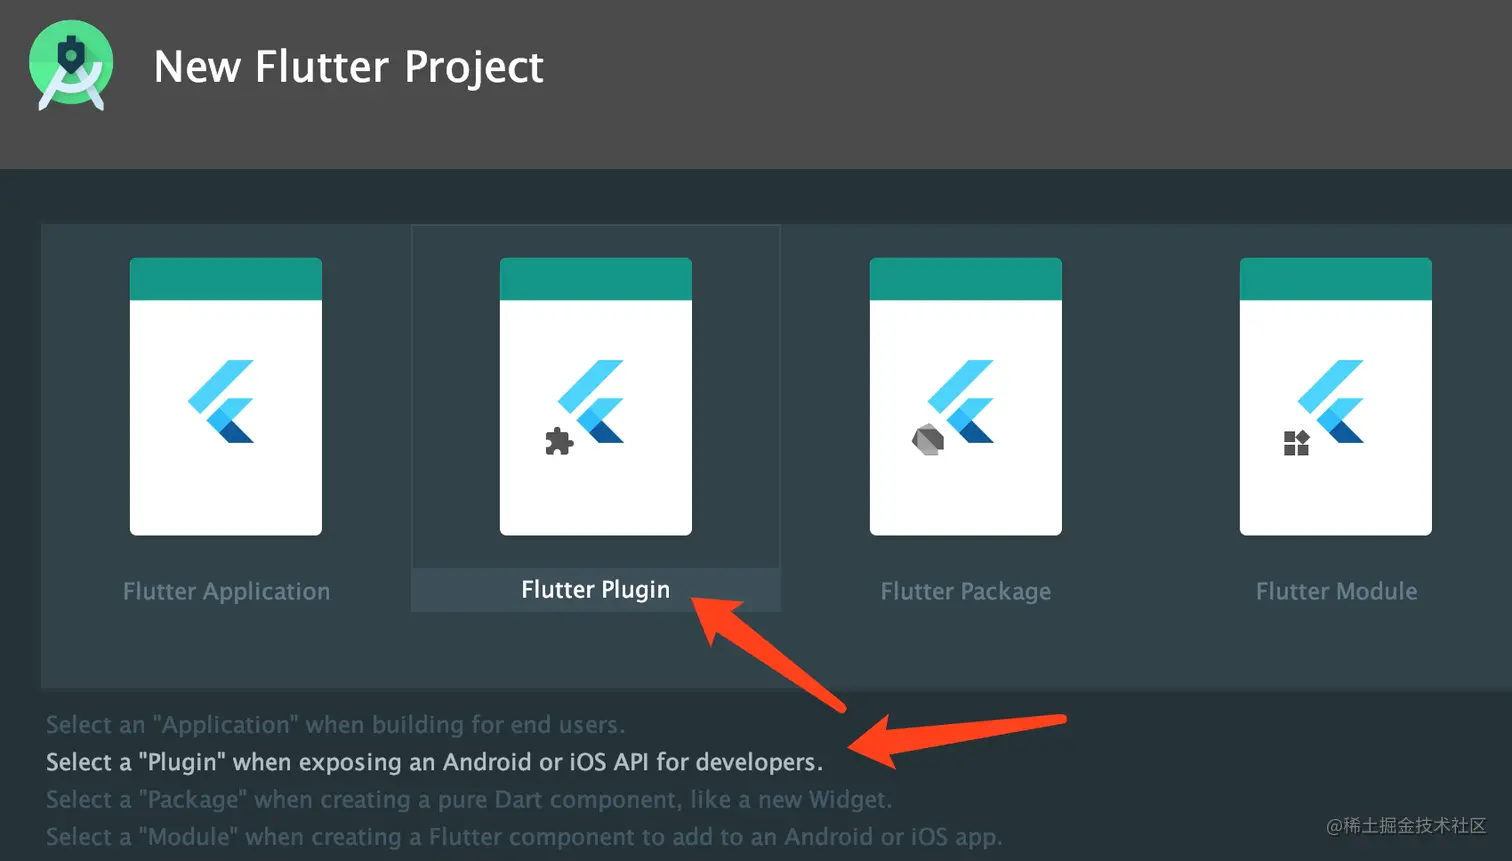Click the "Flutter Application" label
Screen dimensions: 1512x861
[226, 591]
